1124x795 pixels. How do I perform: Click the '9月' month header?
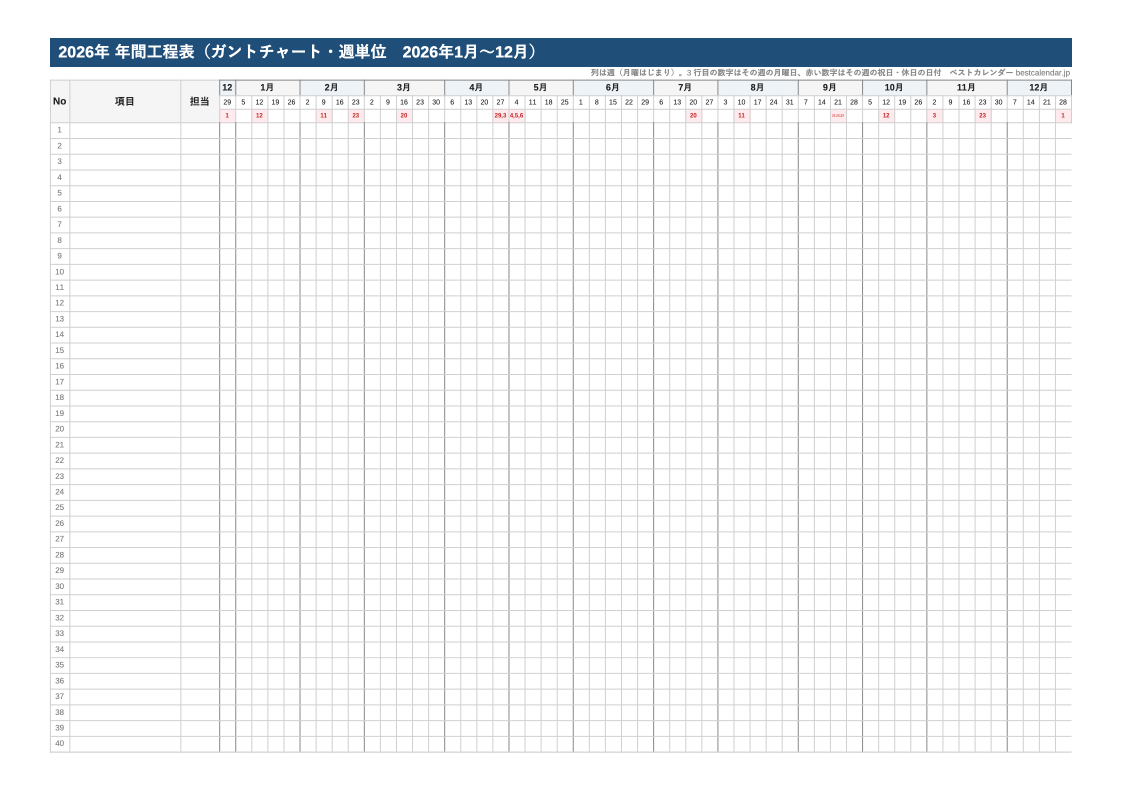830,87
